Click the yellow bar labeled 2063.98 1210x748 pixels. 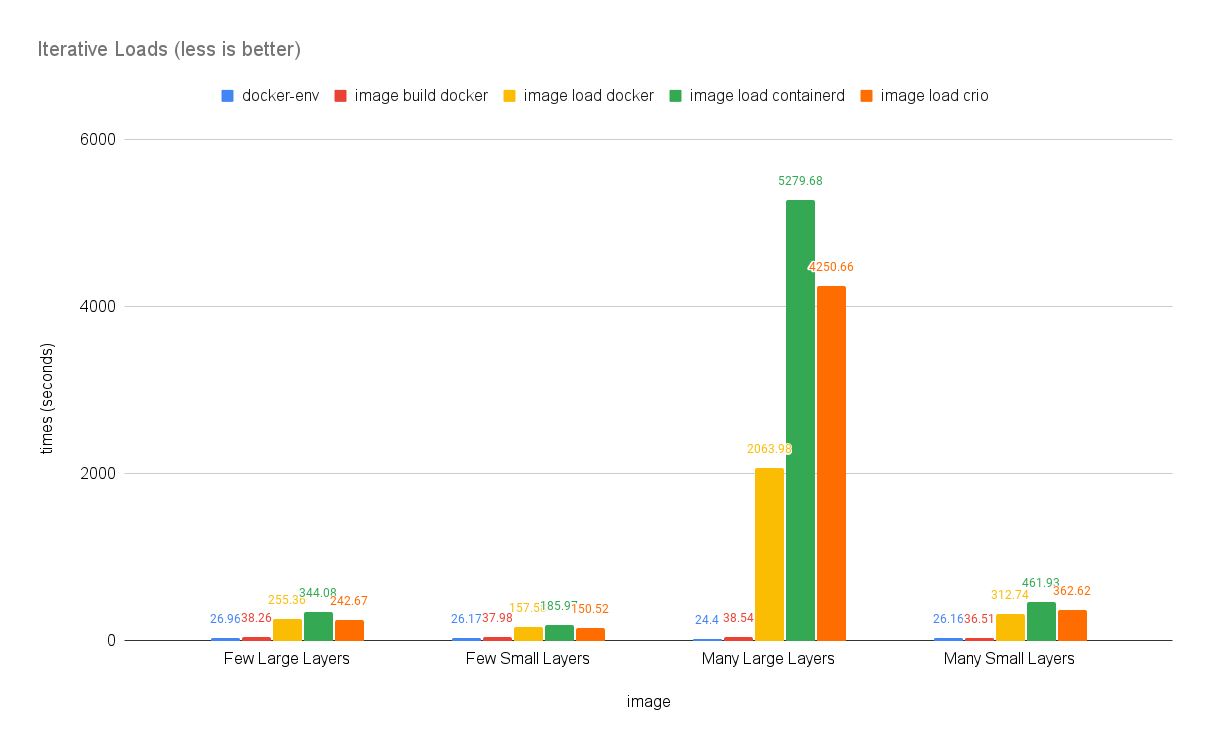click(x=769, y=554)
